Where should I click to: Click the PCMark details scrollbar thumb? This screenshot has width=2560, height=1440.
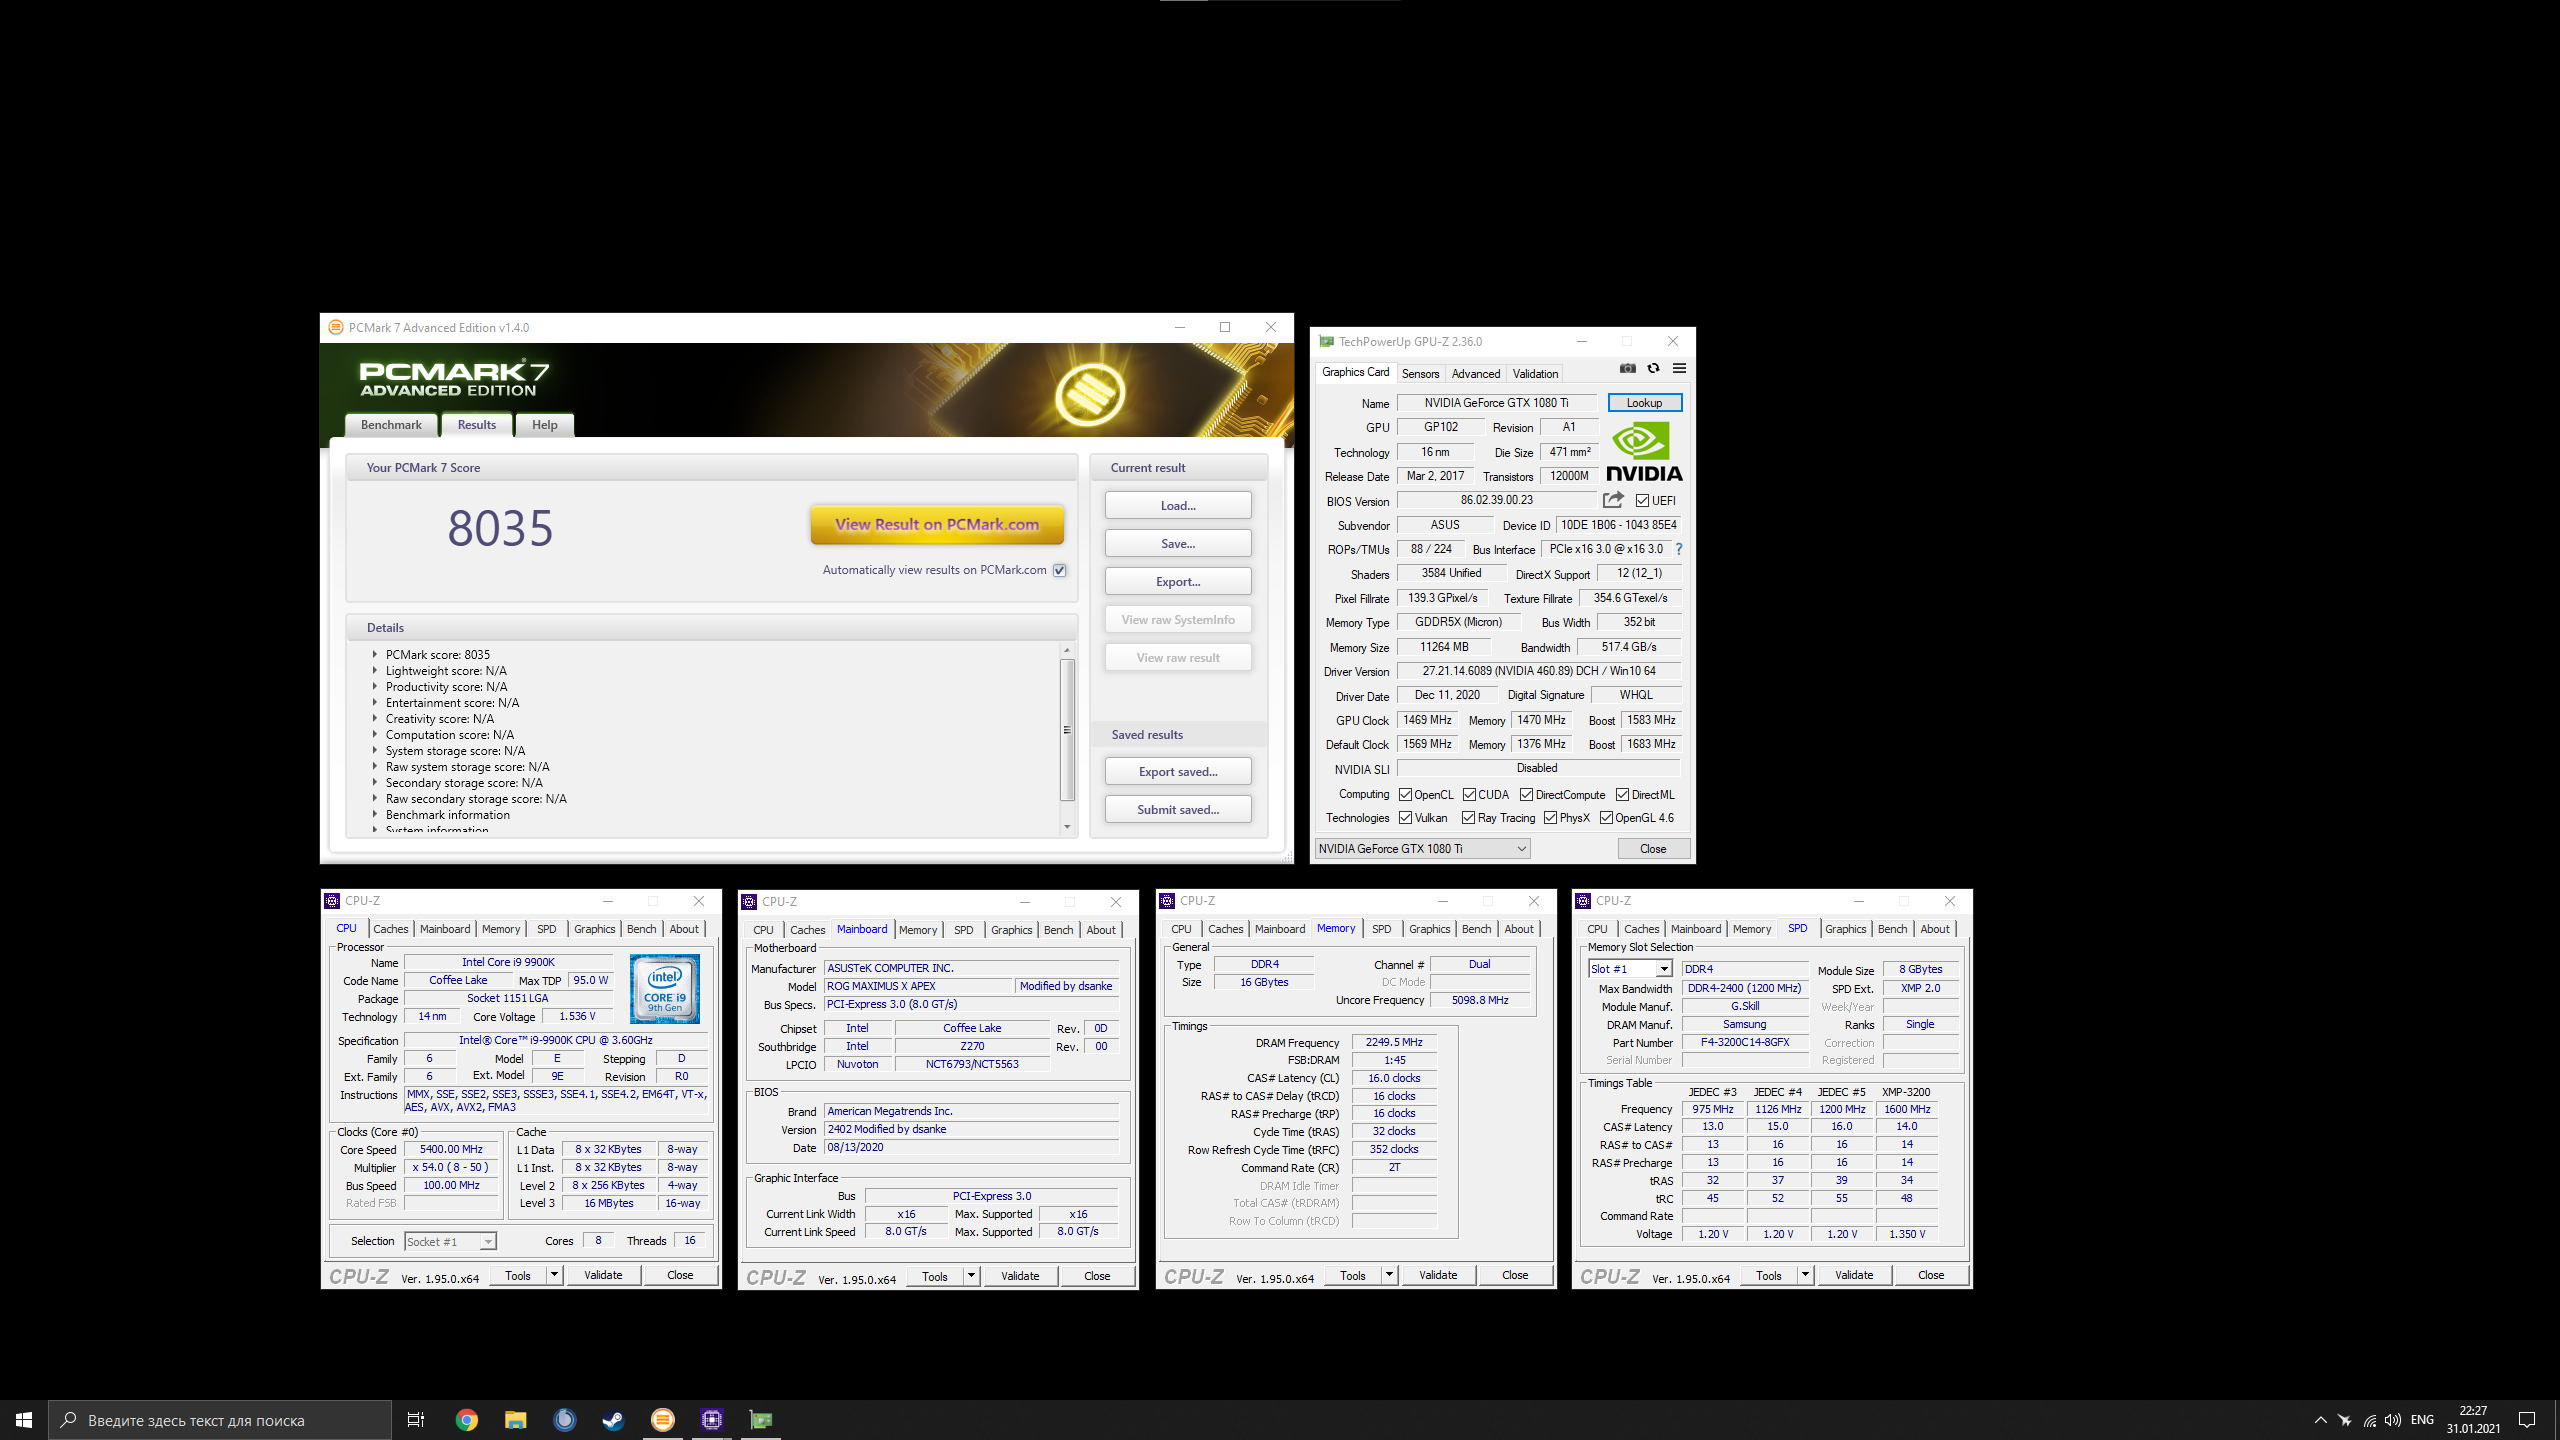(1067, 729)
